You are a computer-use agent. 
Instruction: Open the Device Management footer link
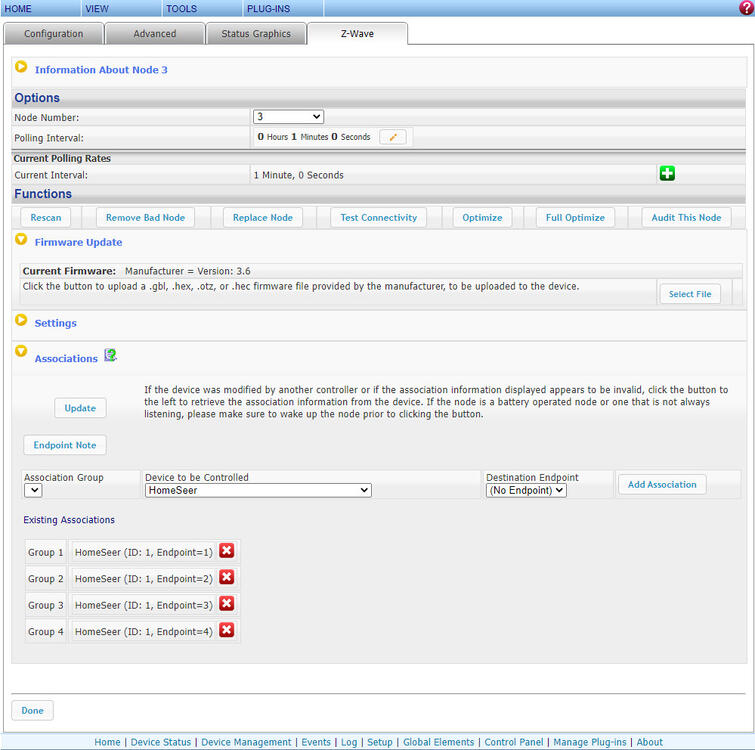[246, 742]
